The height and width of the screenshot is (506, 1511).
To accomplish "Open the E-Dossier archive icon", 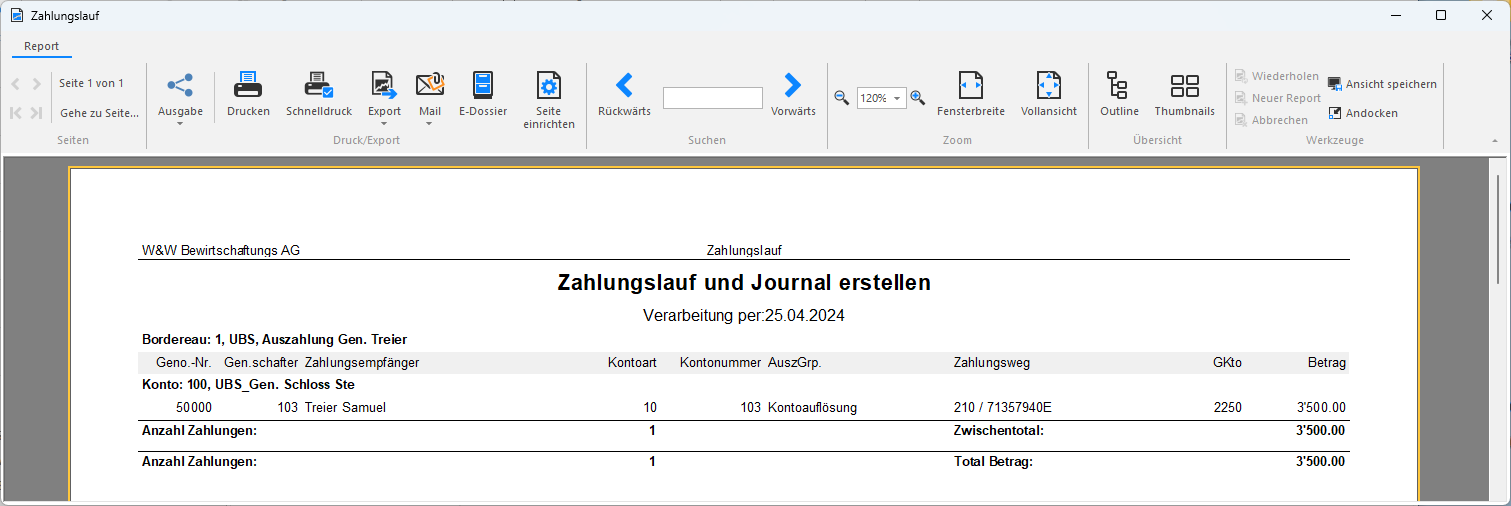I will [483, 85].
